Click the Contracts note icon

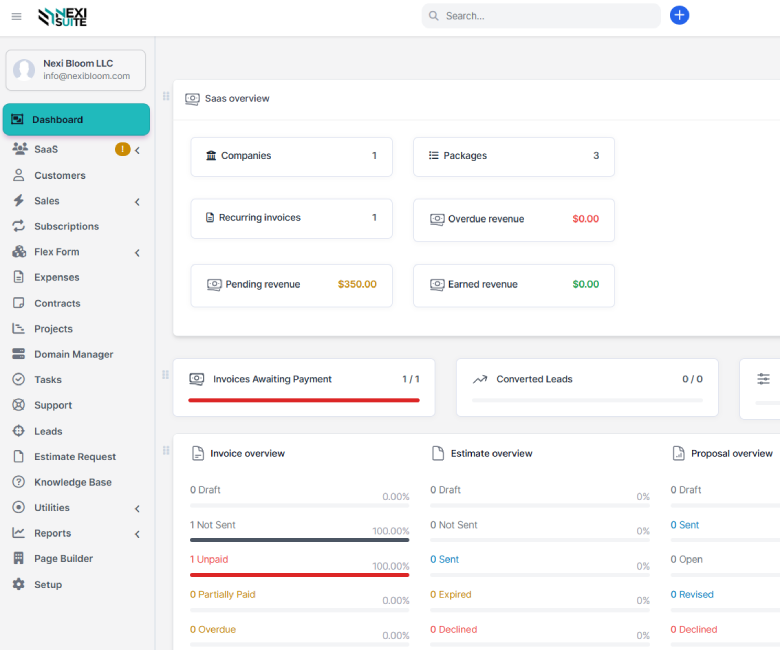tap(18, 303)
